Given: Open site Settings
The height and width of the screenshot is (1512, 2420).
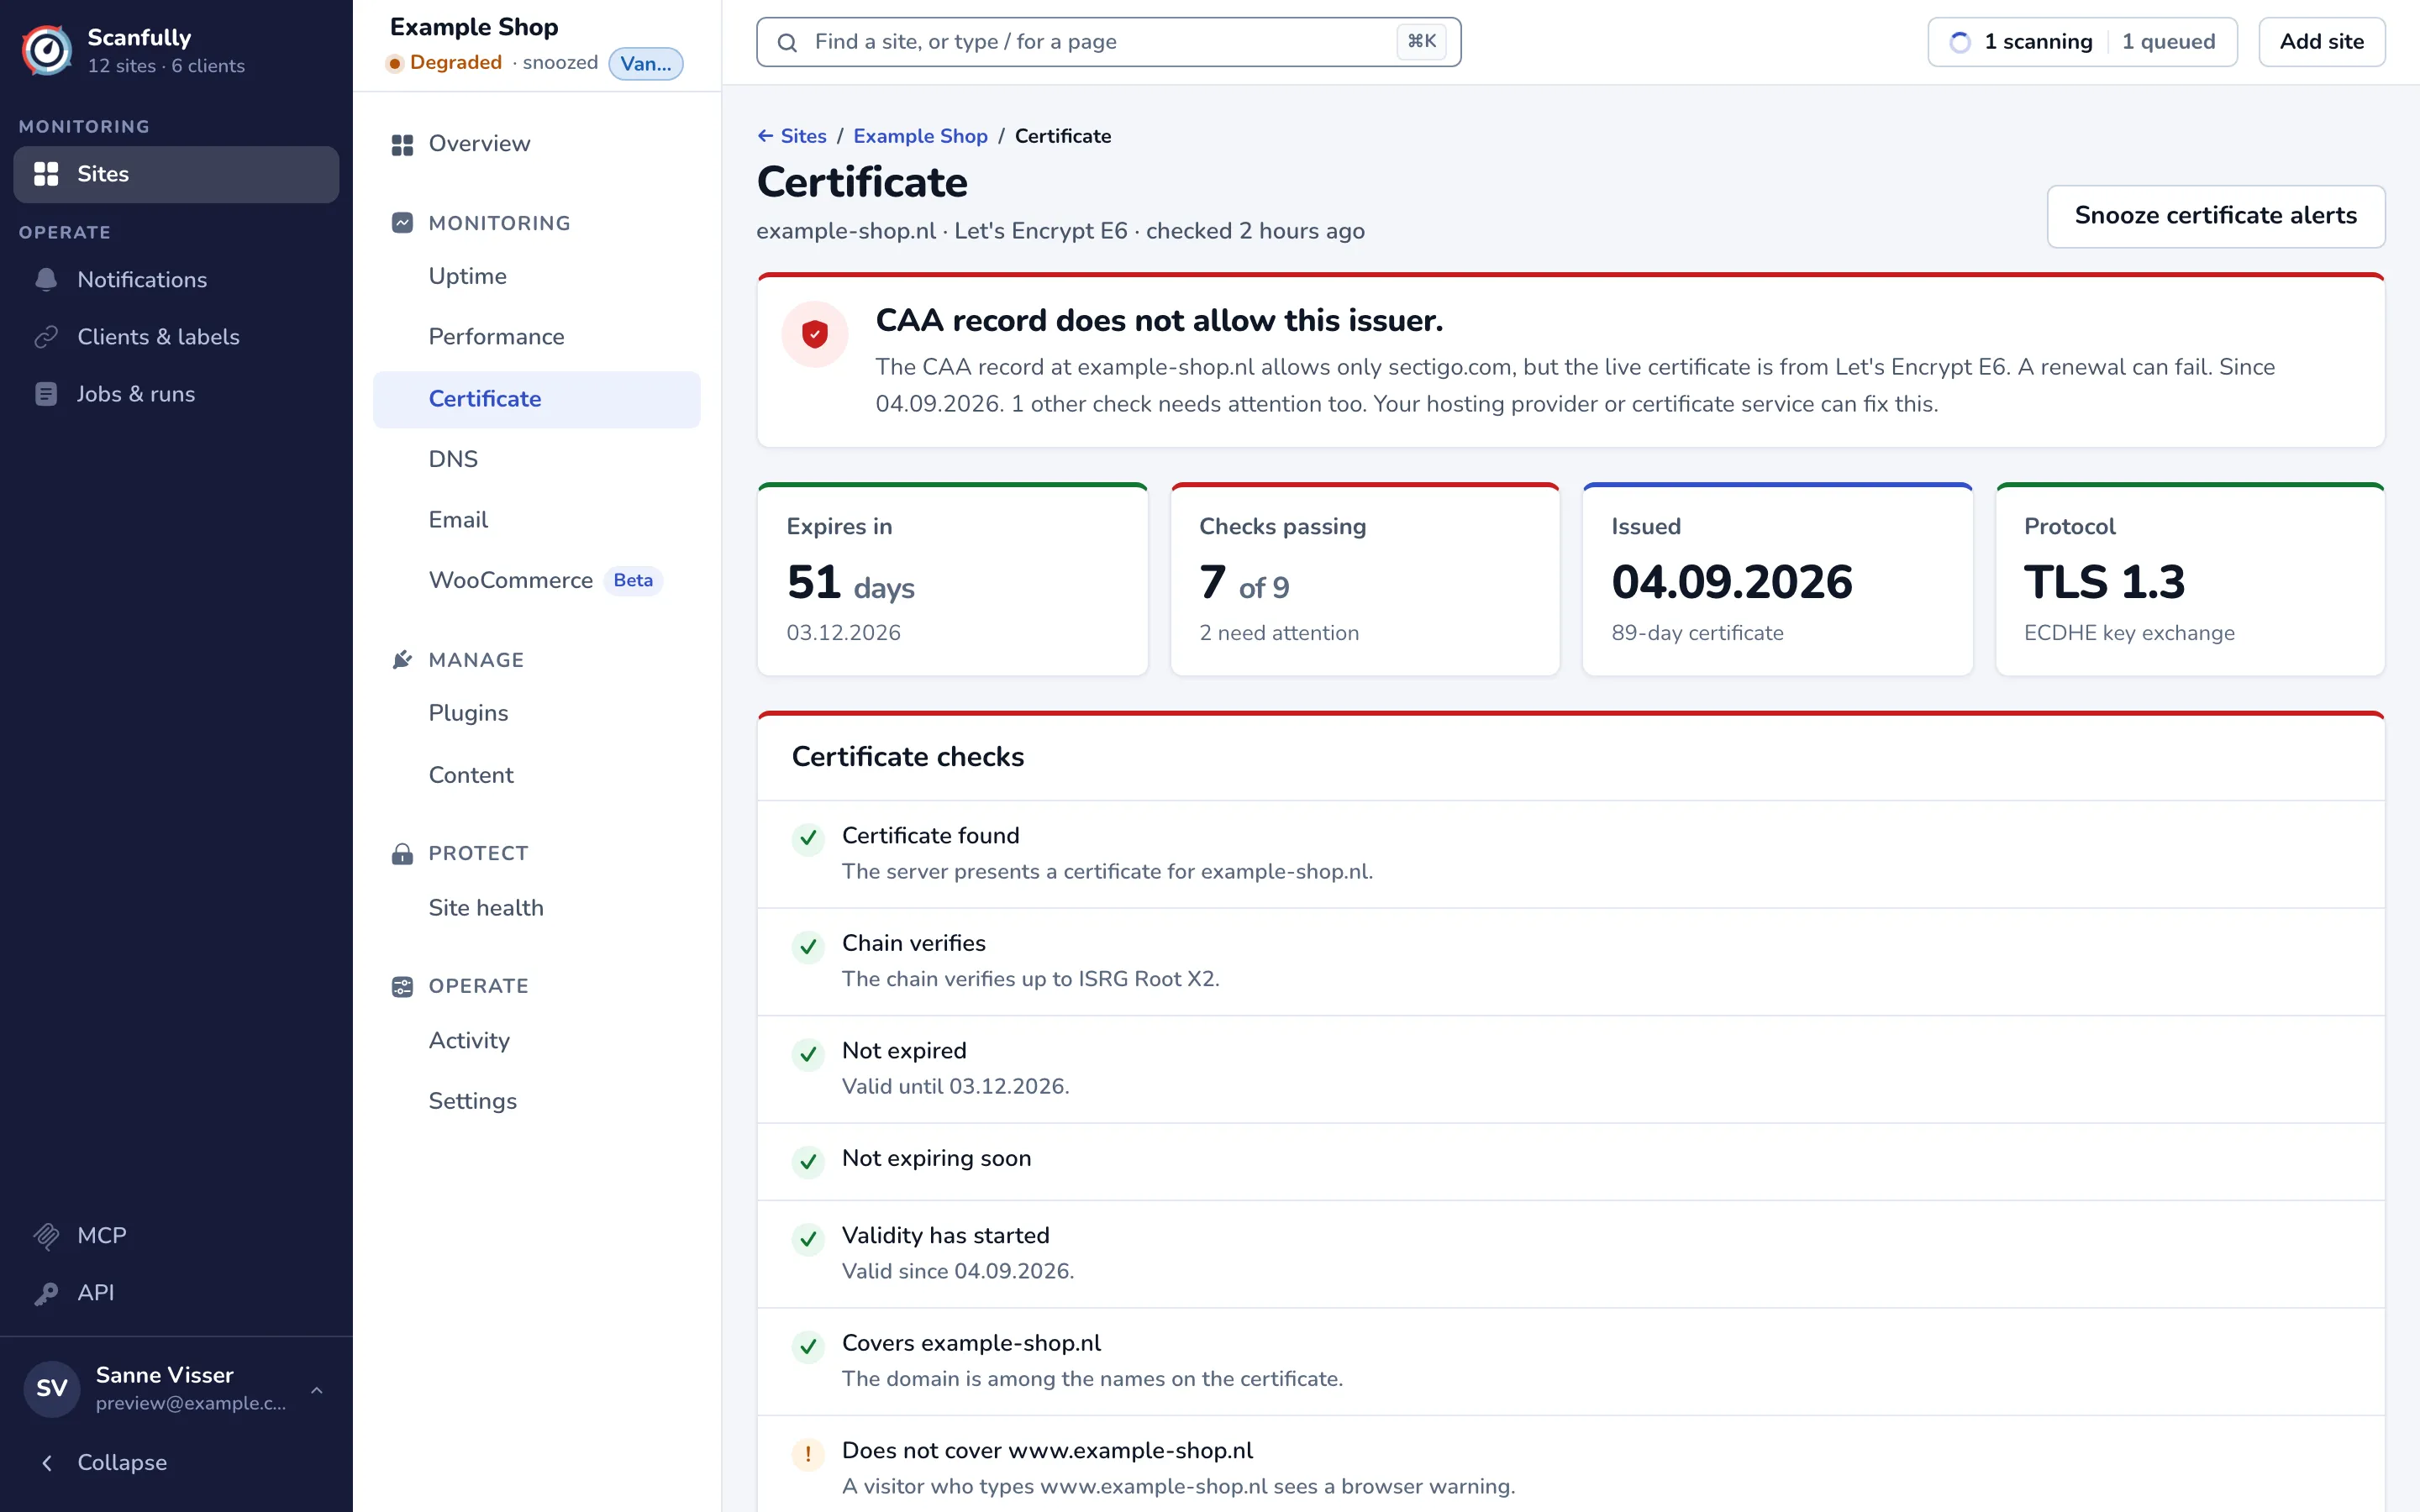Looking at the screenshot, I should 537,1101.
